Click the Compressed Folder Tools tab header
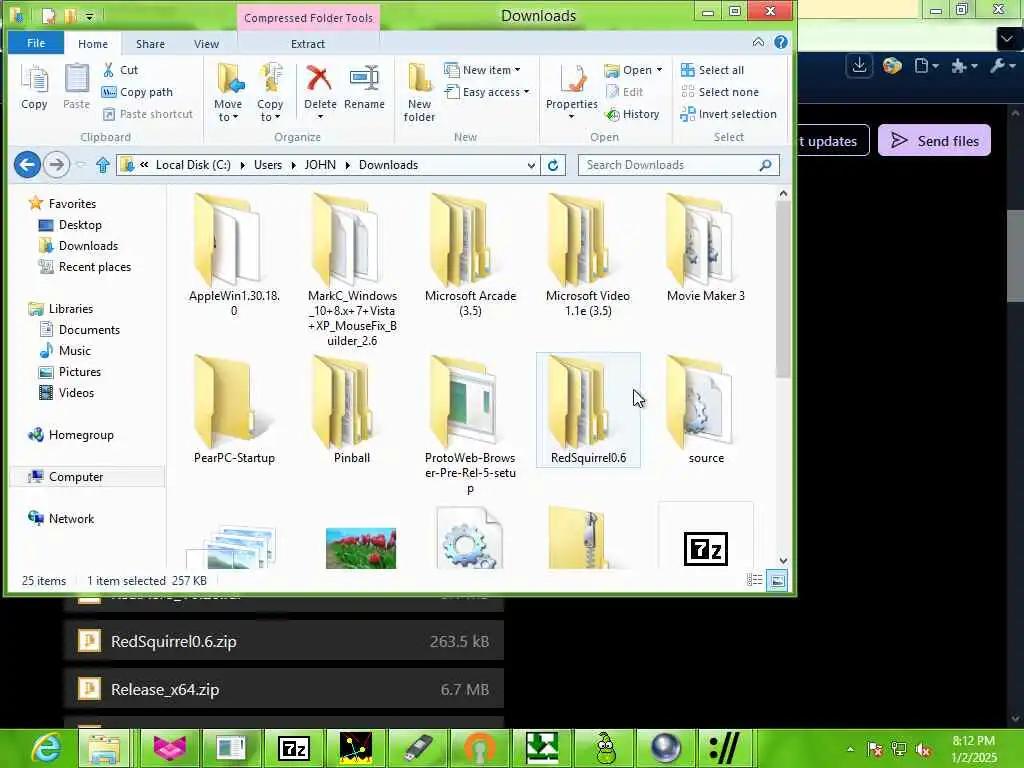 tap(308, 18)
